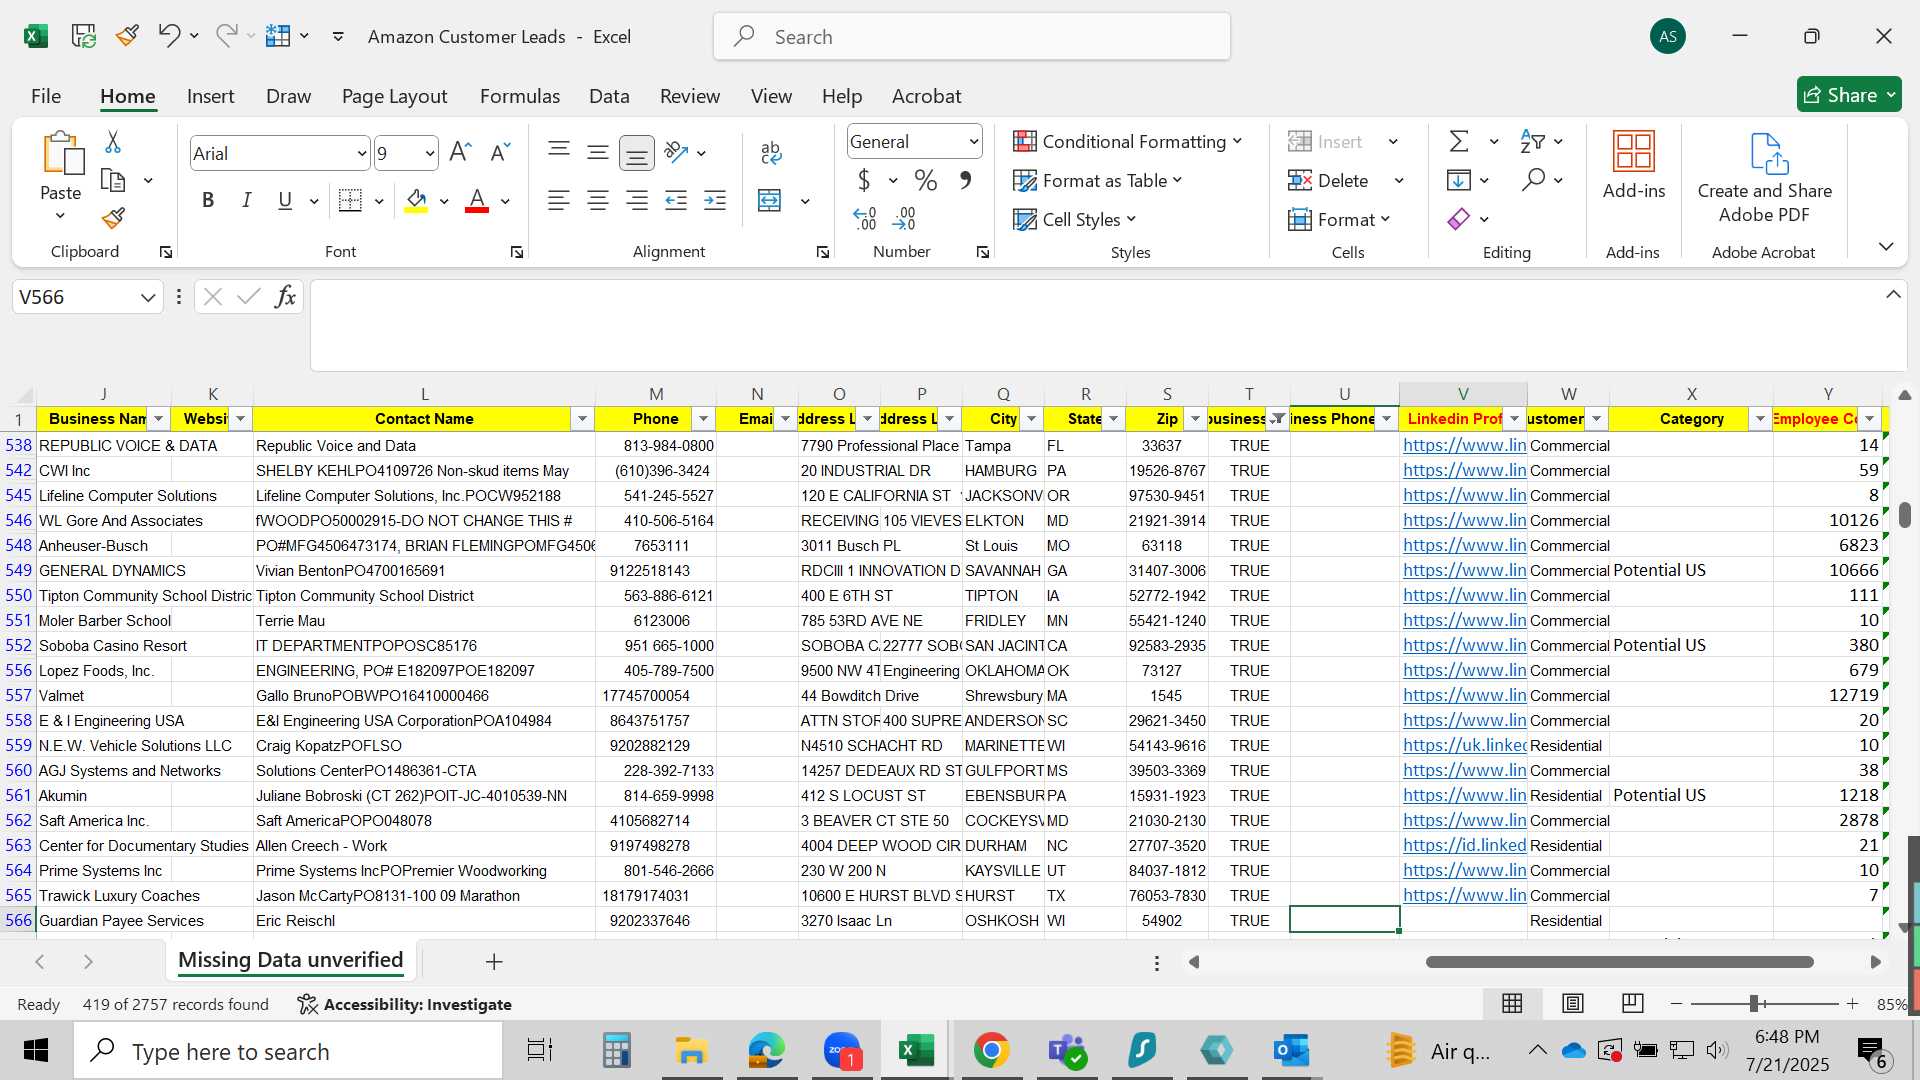The width and height of the screenshot is (1920, 1080).
Task: Click the Sort & Filter icon
Action: pos(1532,141)
